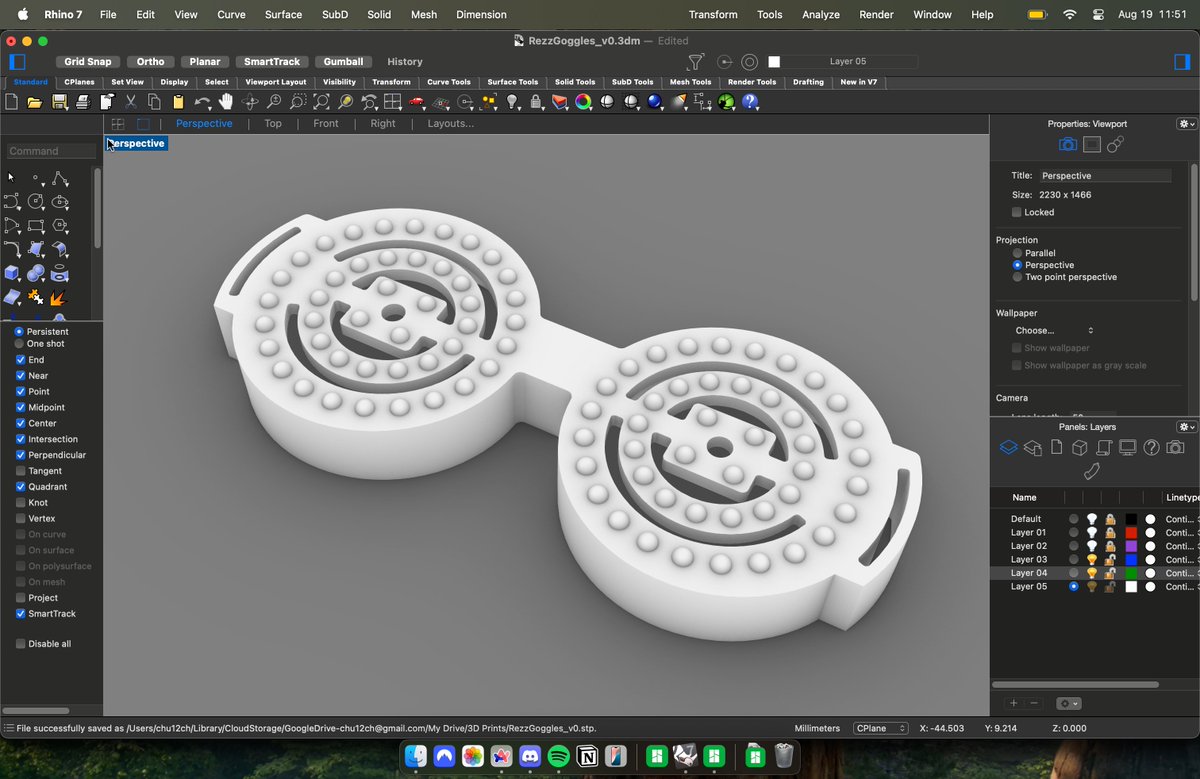The image size is (1200, 779).
Task: Open a file with the Open toolbar icon
Action: (x=33, y=101)
